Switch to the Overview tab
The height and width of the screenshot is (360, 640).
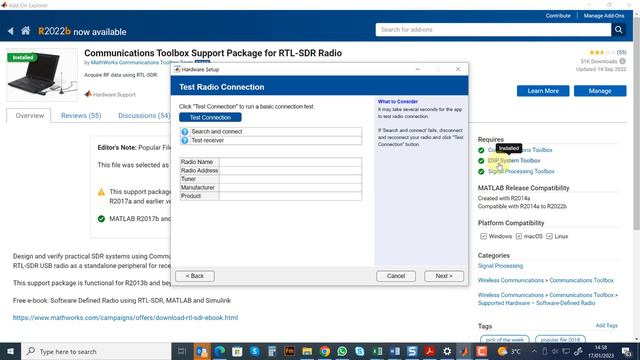pyautogui.click(x=29, y=116)
